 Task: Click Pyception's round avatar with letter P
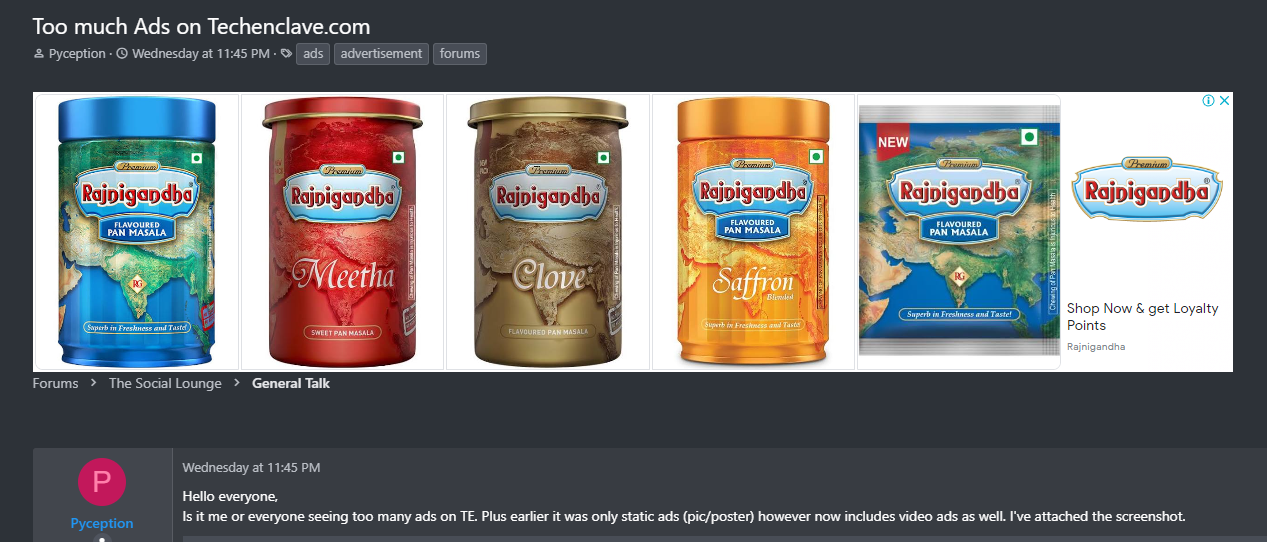[x=102, y=481]
